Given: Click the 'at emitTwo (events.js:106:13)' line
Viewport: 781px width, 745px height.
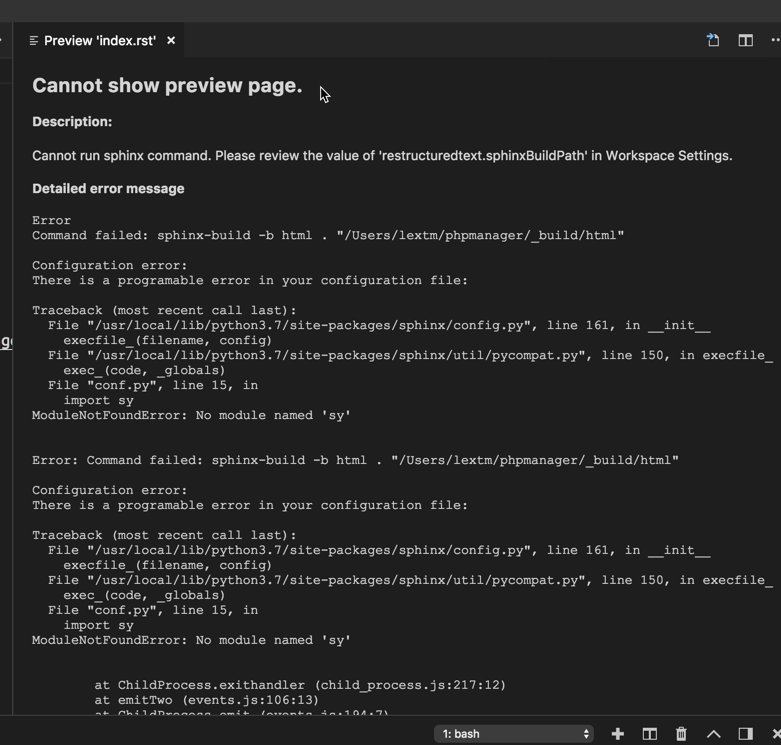Looking at the screenshot, I should point(206,700).
